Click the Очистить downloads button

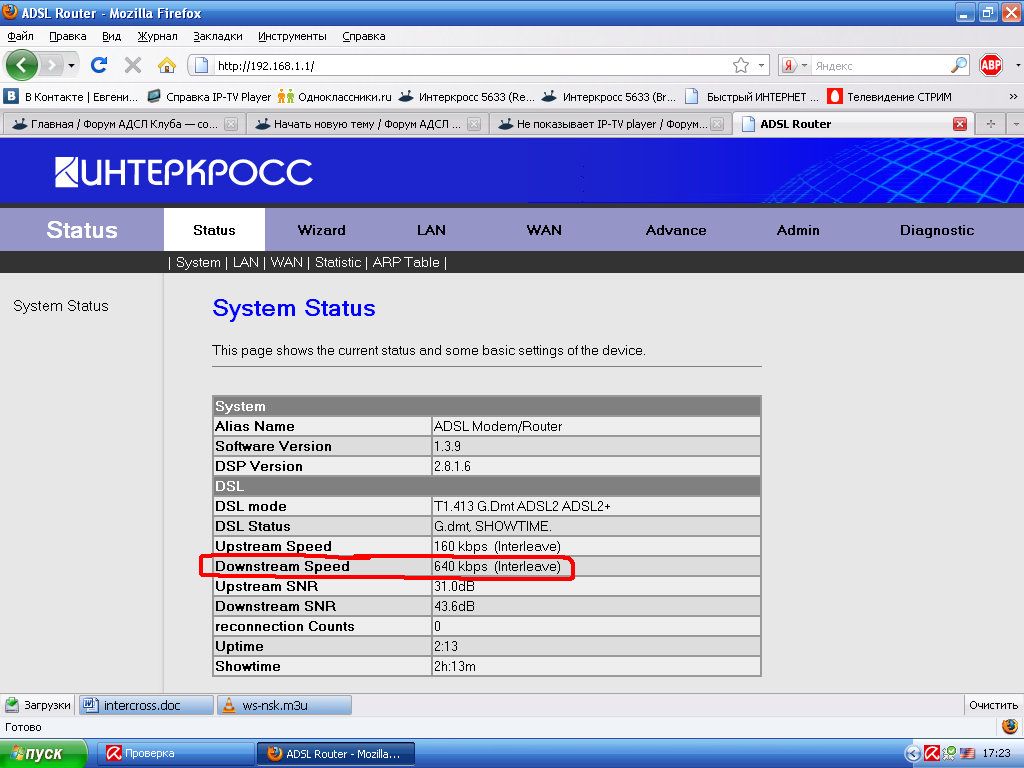[x=993, y=705]
